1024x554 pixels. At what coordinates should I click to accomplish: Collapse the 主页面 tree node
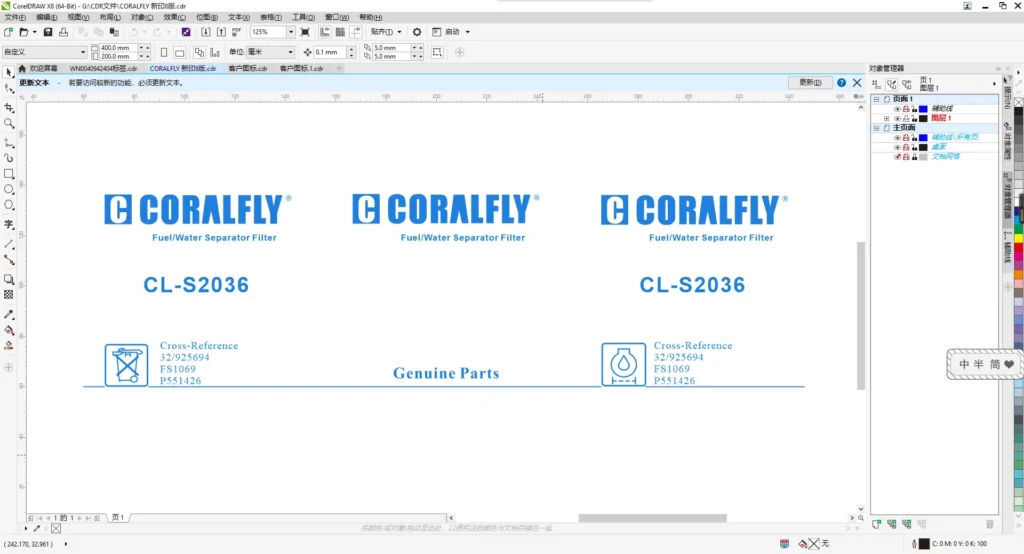(876, 128)
